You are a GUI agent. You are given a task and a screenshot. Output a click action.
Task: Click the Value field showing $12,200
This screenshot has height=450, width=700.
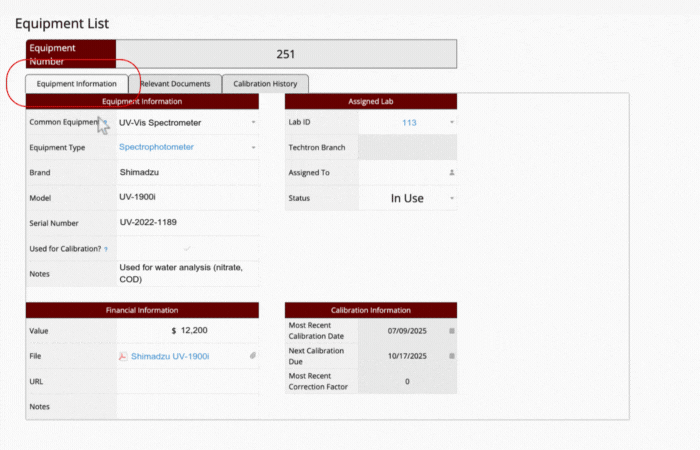point(187,330)
